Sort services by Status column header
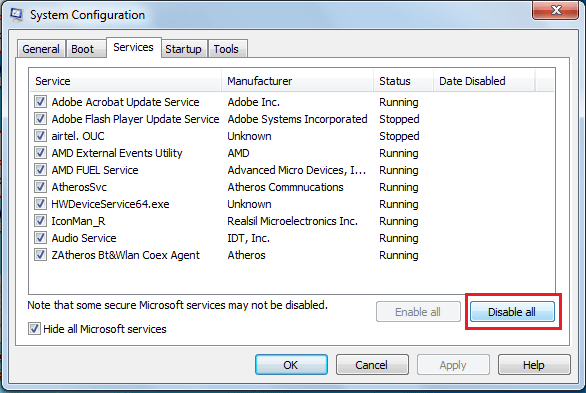 [x=404, y=81]
